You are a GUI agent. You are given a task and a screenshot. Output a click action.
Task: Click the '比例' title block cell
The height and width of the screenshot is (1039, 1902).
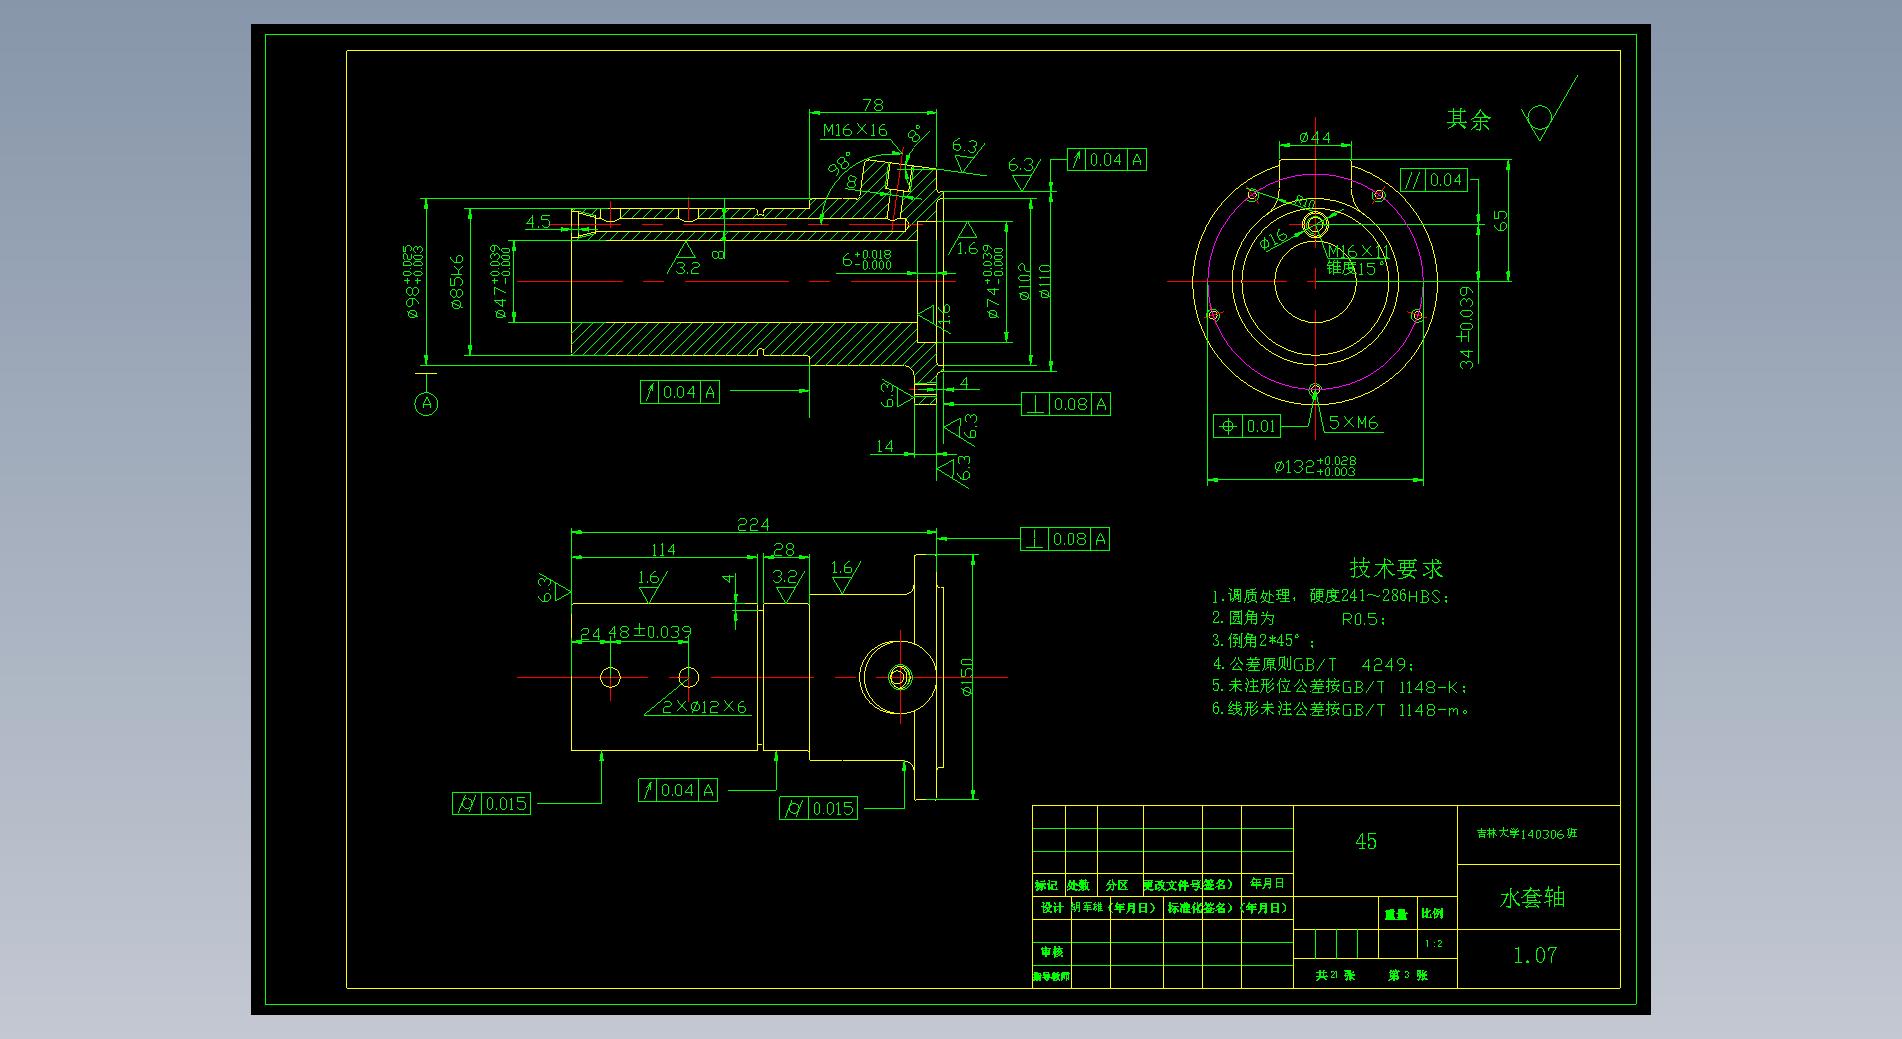pos(1432,913)
